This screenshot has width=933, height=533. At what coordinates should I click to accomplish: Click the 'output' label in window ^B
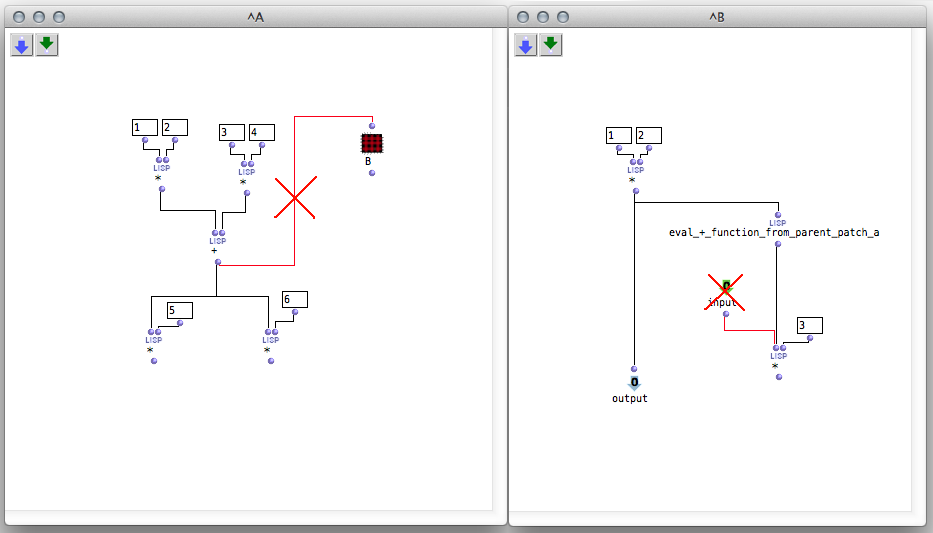tap(630, 399)
